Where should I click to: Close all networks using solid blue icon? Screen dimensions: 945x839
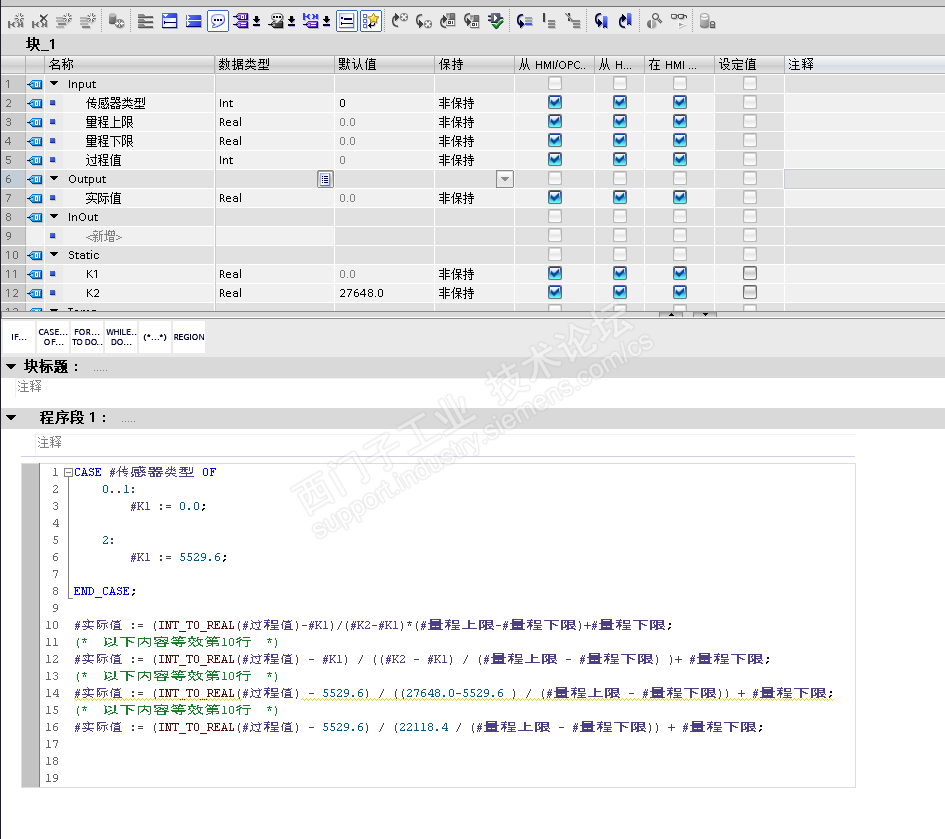tap(193, 22)
